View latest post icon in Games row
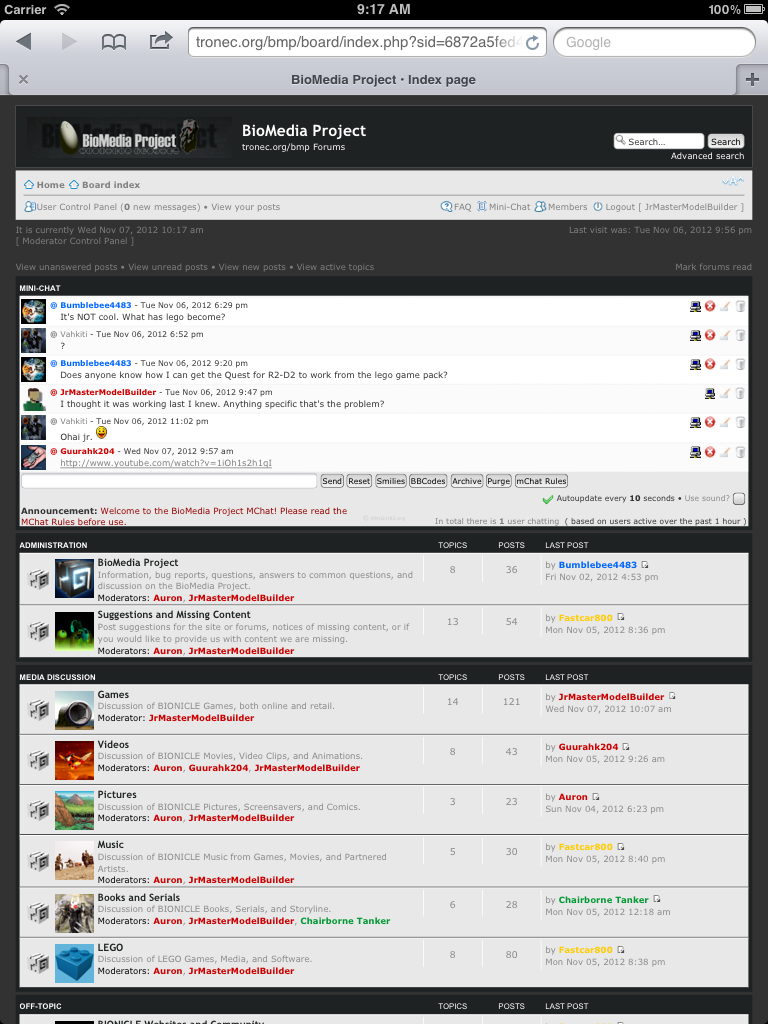 (x=673, y=697)
